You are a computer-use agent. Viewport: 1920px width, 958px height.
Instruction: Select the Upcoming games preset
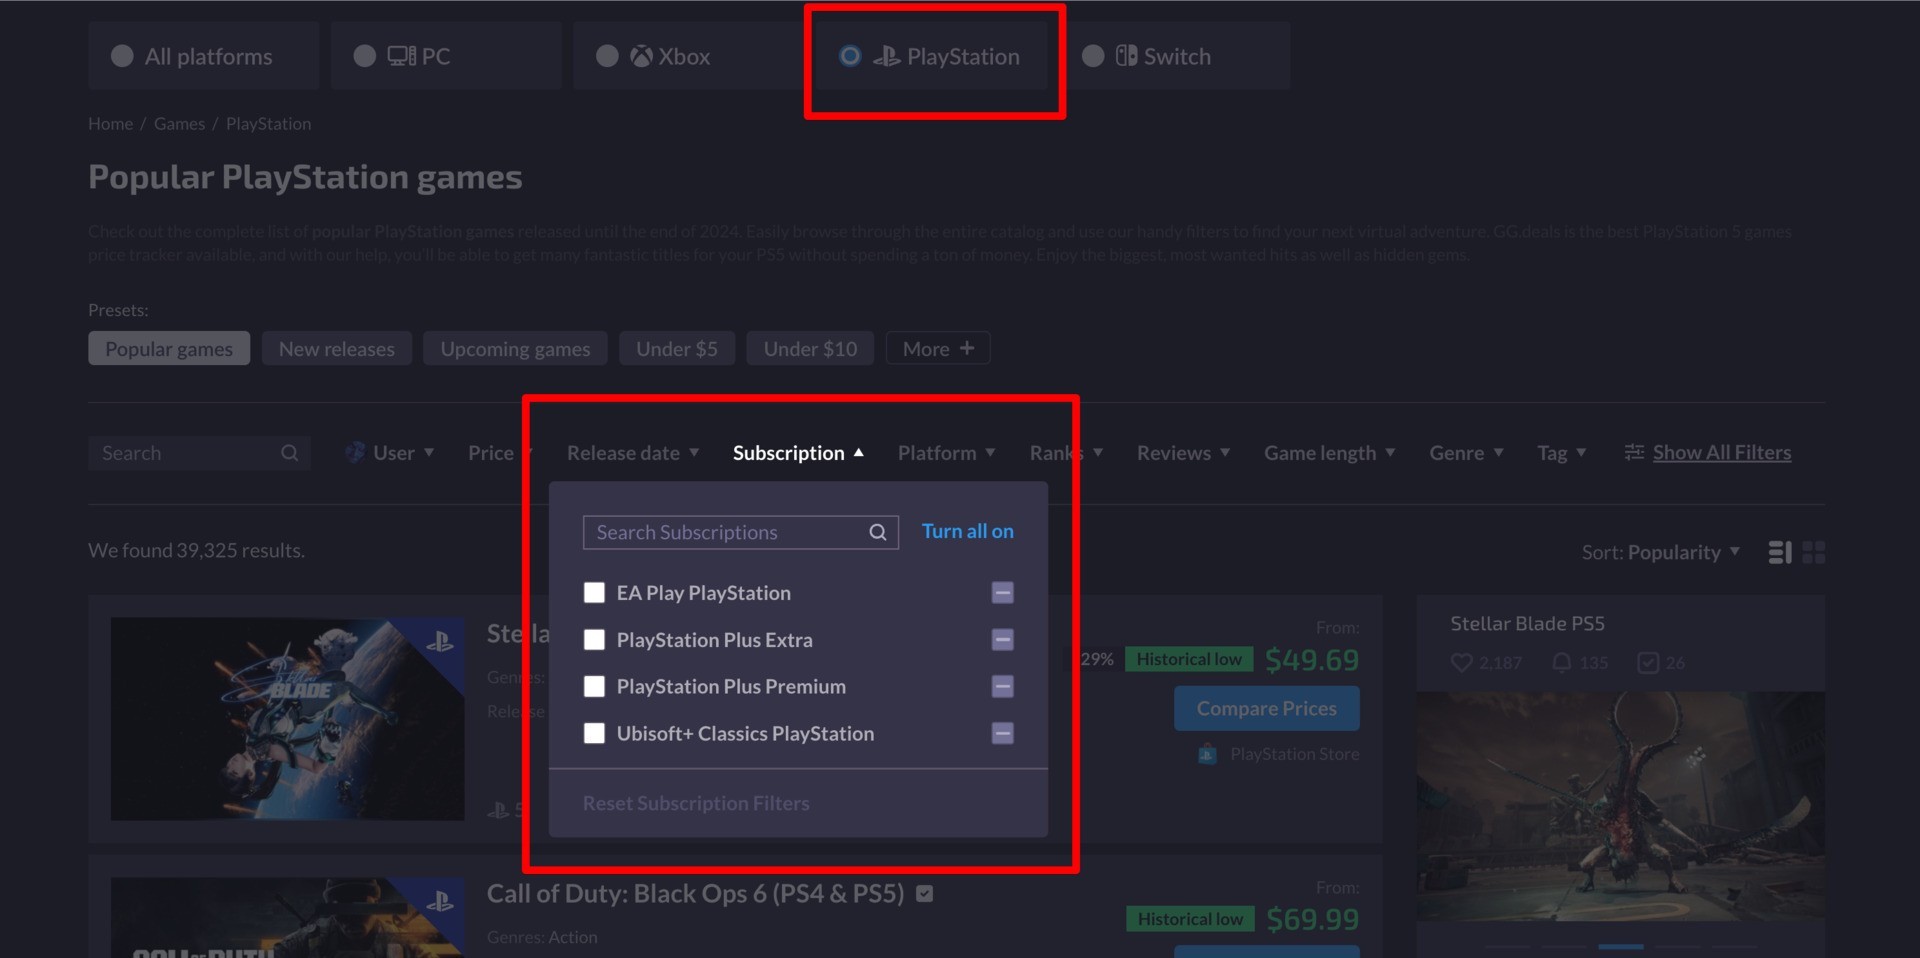tap(515, 349)
